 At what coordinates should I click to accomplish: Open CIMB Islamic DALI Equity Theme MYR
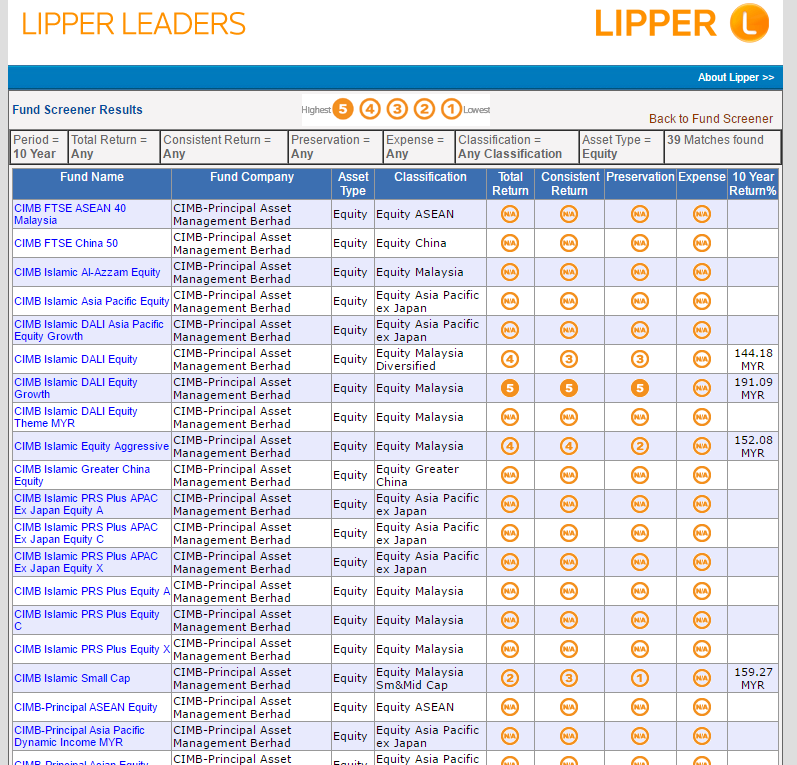point(76,417)
